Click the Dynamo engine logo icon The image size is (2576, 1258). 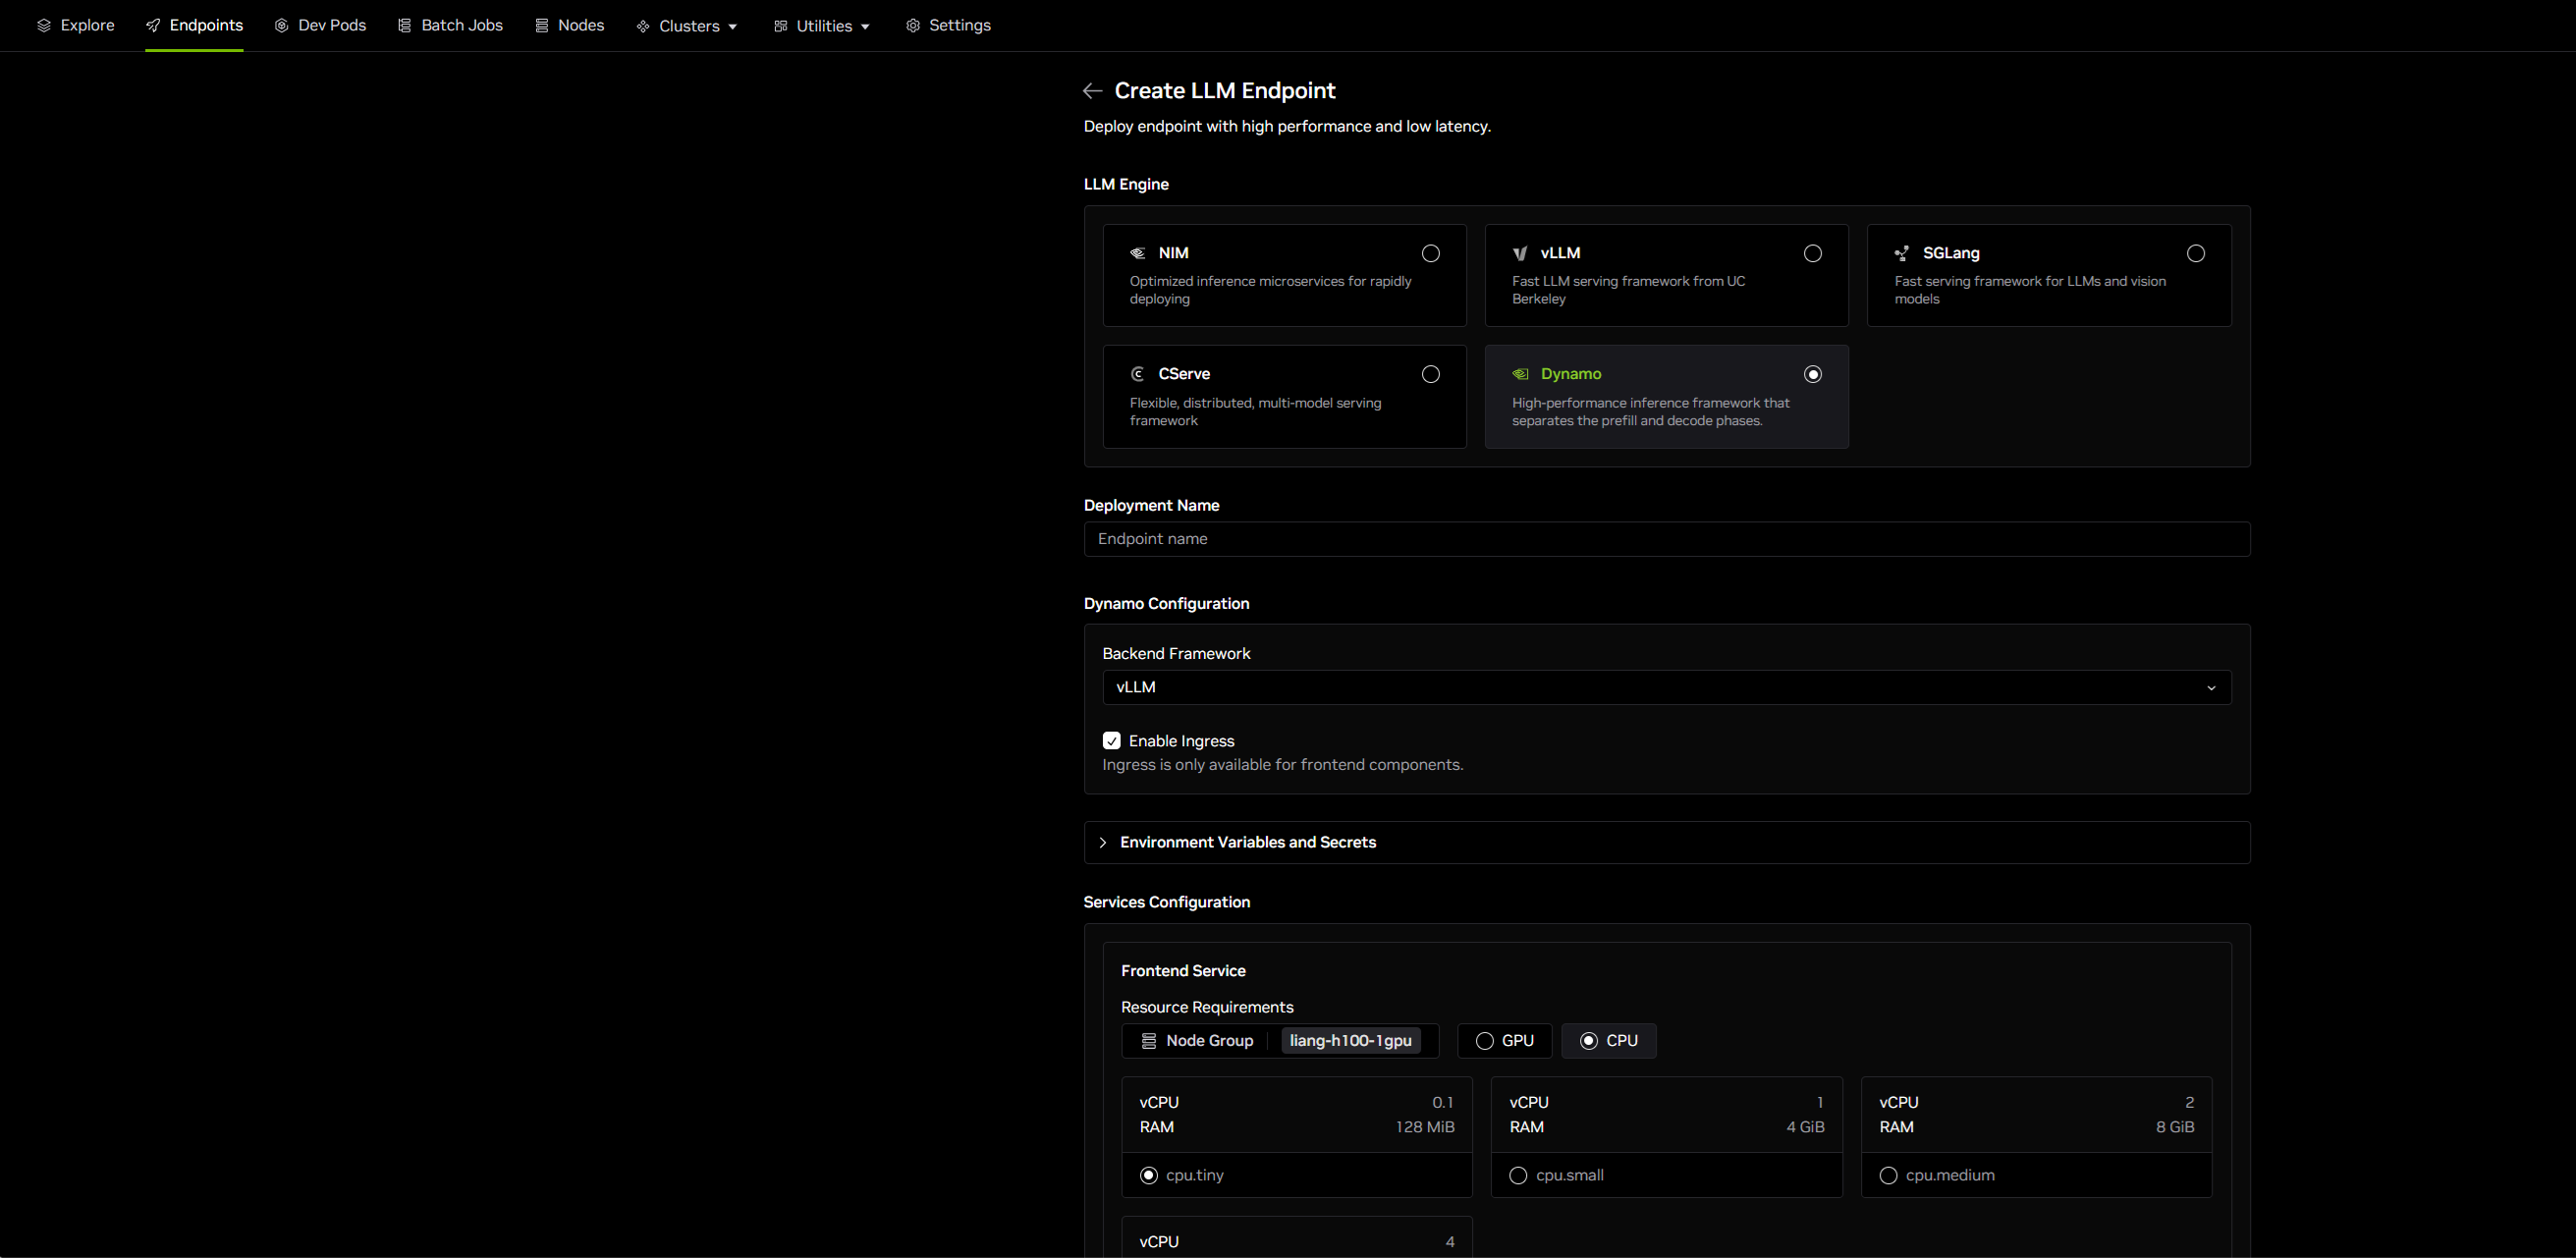pos(1519,374)
